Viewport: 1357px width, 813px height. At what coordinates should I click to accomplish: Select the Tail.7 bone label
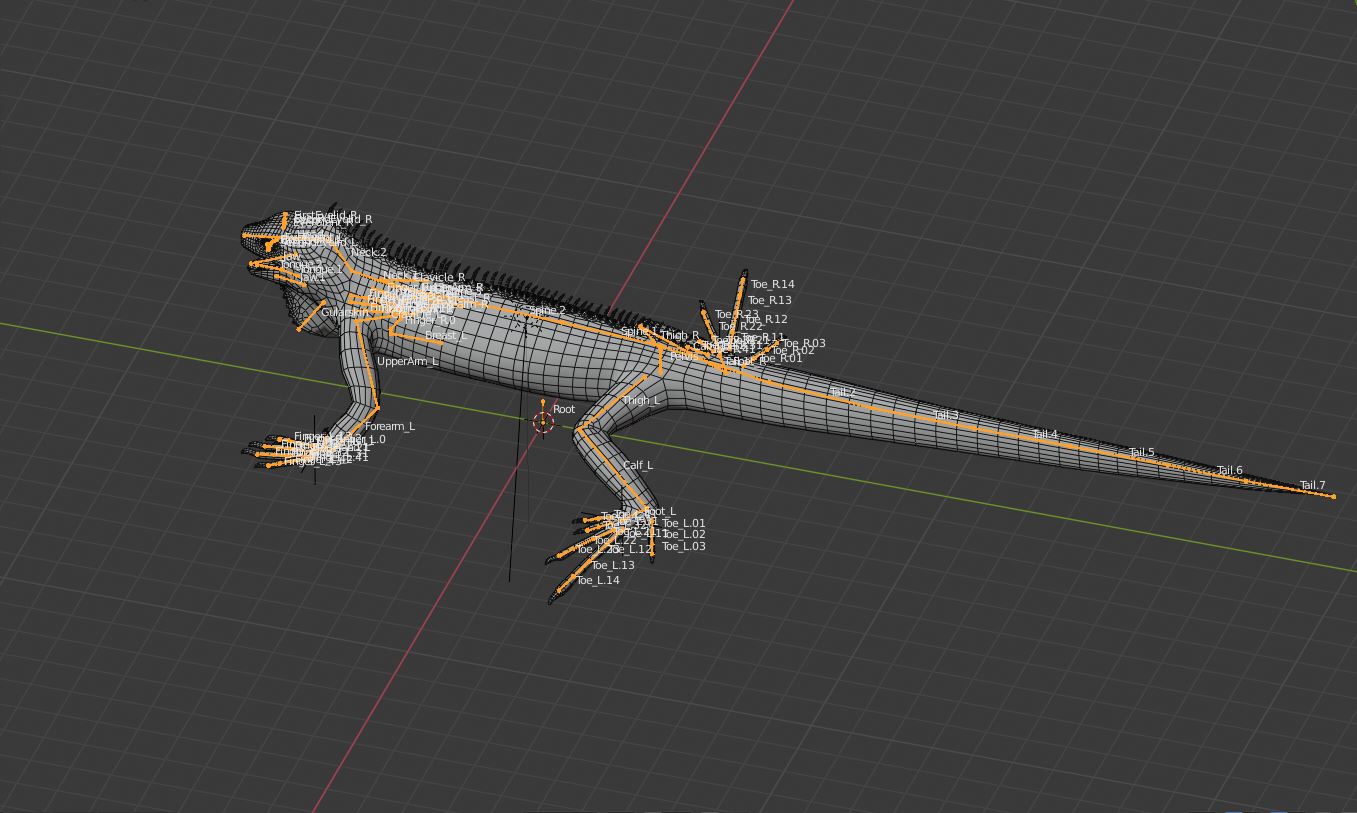coord(1312,485)
